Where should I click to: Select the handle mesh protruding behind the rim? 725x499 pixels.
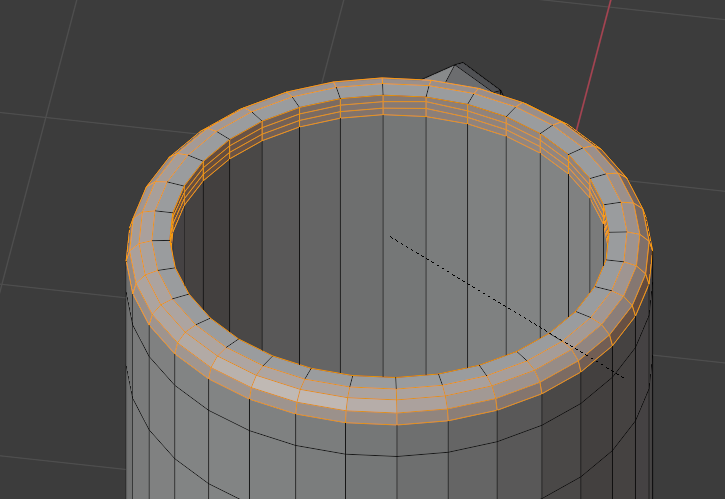462,76
